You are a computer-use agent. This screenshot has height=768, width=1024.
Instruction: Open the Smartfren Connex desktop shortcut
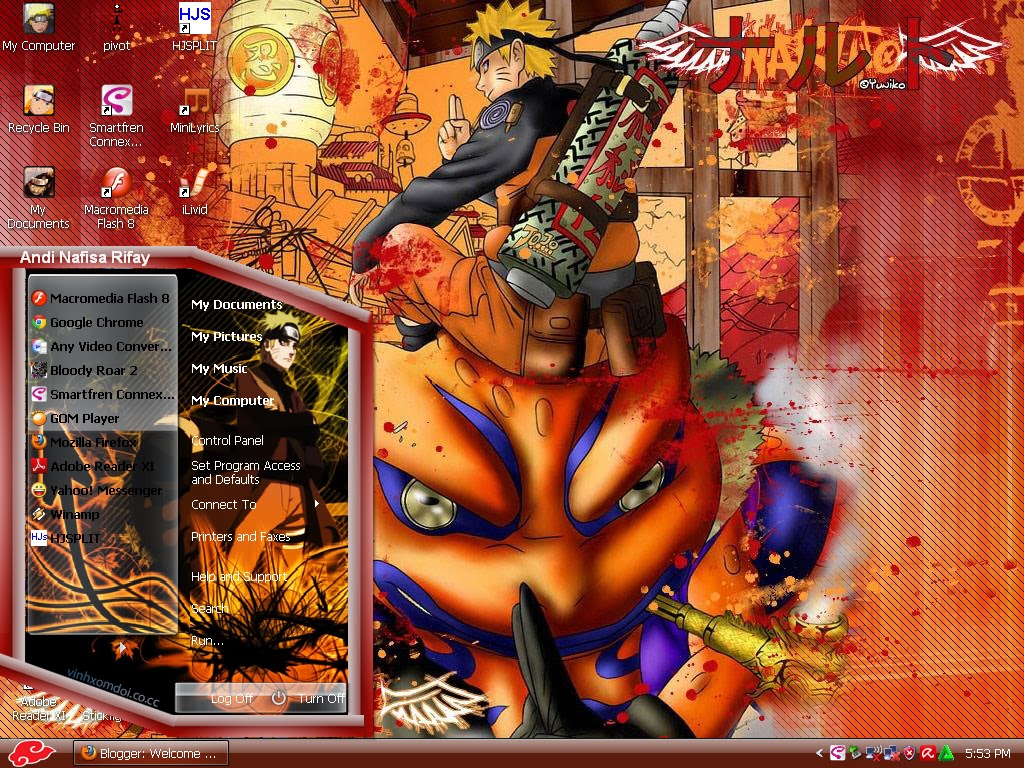click(116, 116)
